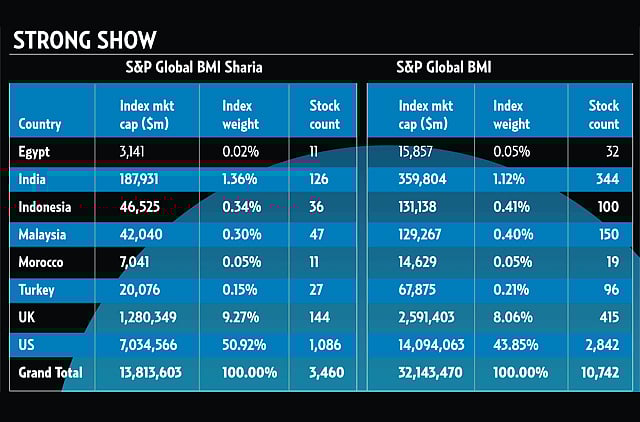Click the Country column header
Image resolution: width=640 pixels, height=422 pixels.
point(40,124)
